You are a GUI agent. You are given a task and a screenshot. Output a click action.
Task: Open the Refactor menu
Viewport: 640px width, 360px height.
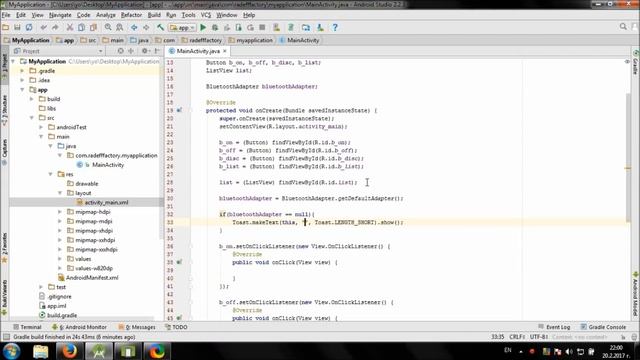pos(131,15)
